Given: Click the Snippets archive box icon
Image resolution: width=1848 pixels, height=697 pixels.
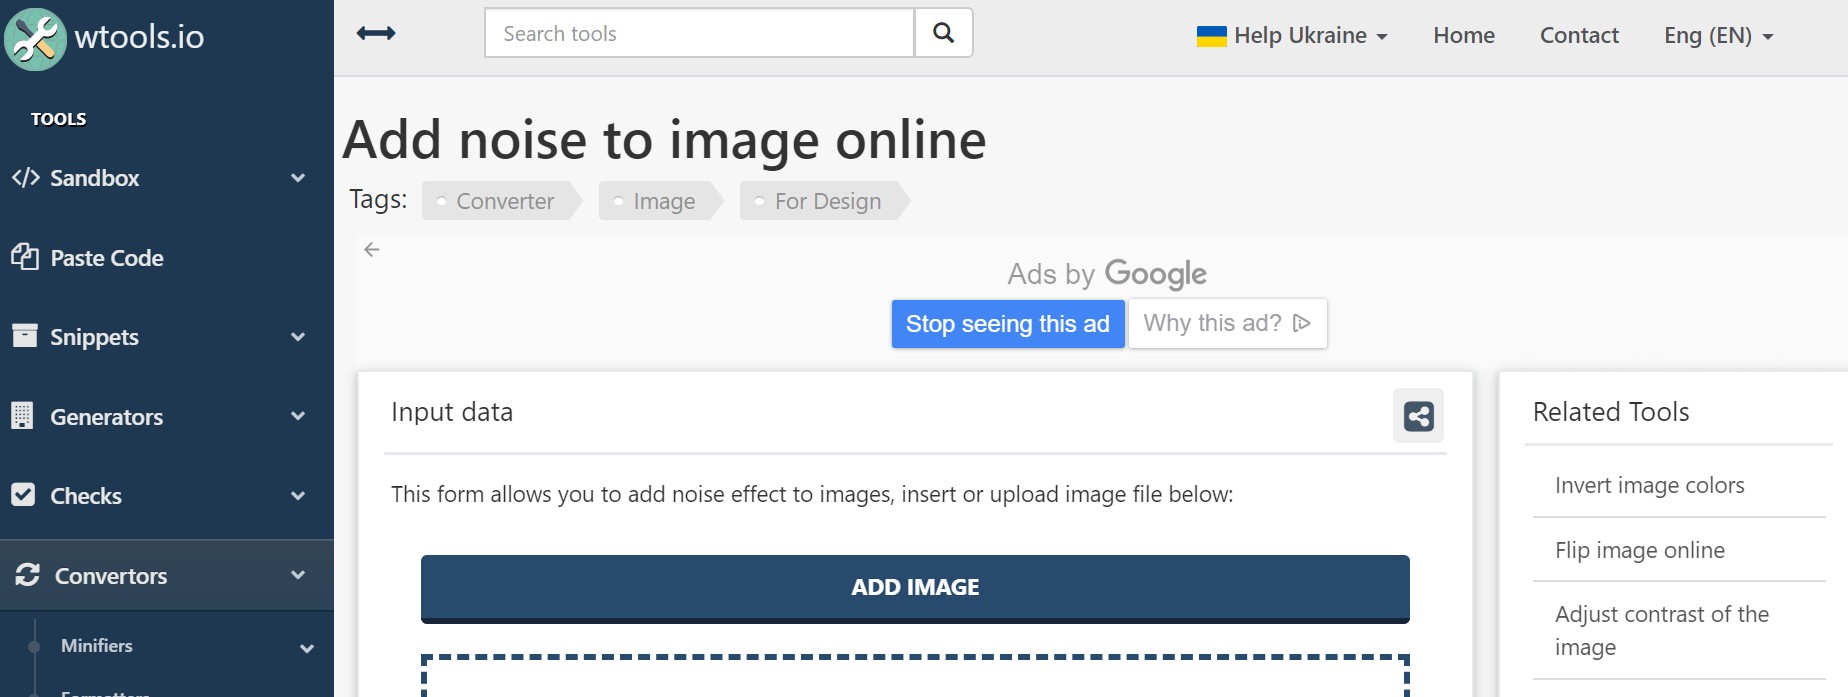Looking at the screenshot, I should tap(25, 336).
